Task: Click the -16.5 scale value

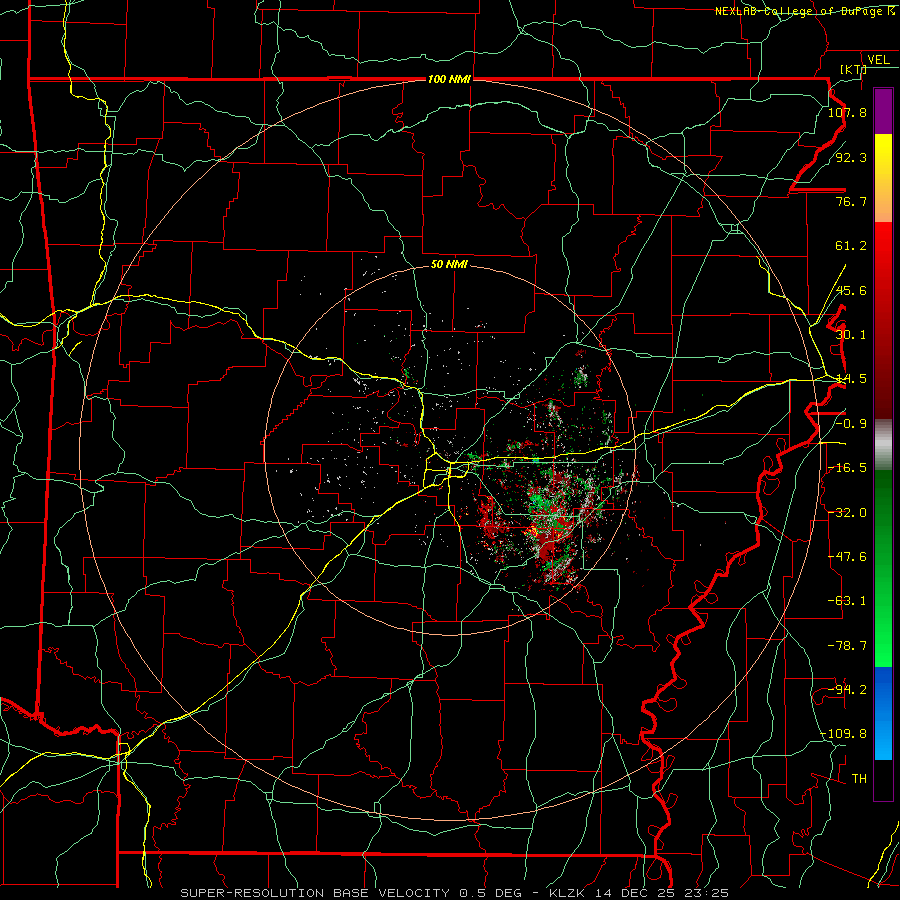Action: (x=847, y=468)
